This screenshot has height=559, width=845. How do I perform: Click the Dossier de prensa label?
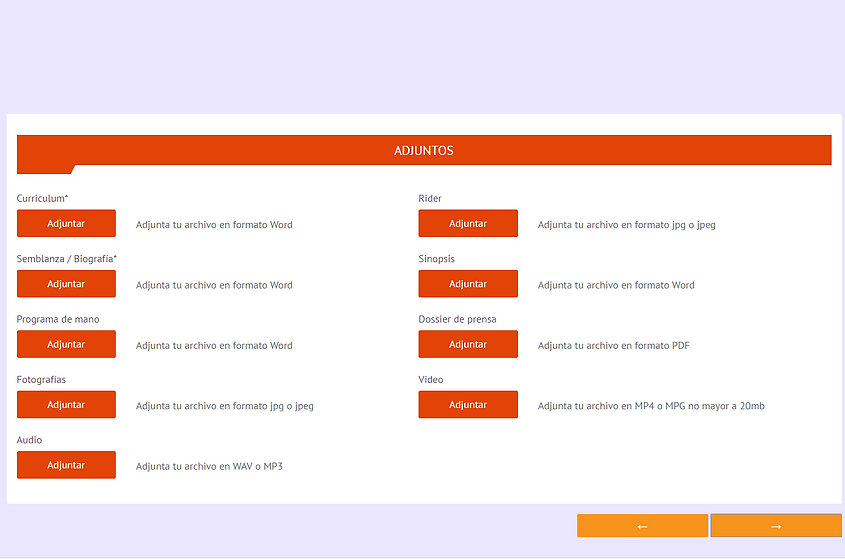[x=458, y=319]
